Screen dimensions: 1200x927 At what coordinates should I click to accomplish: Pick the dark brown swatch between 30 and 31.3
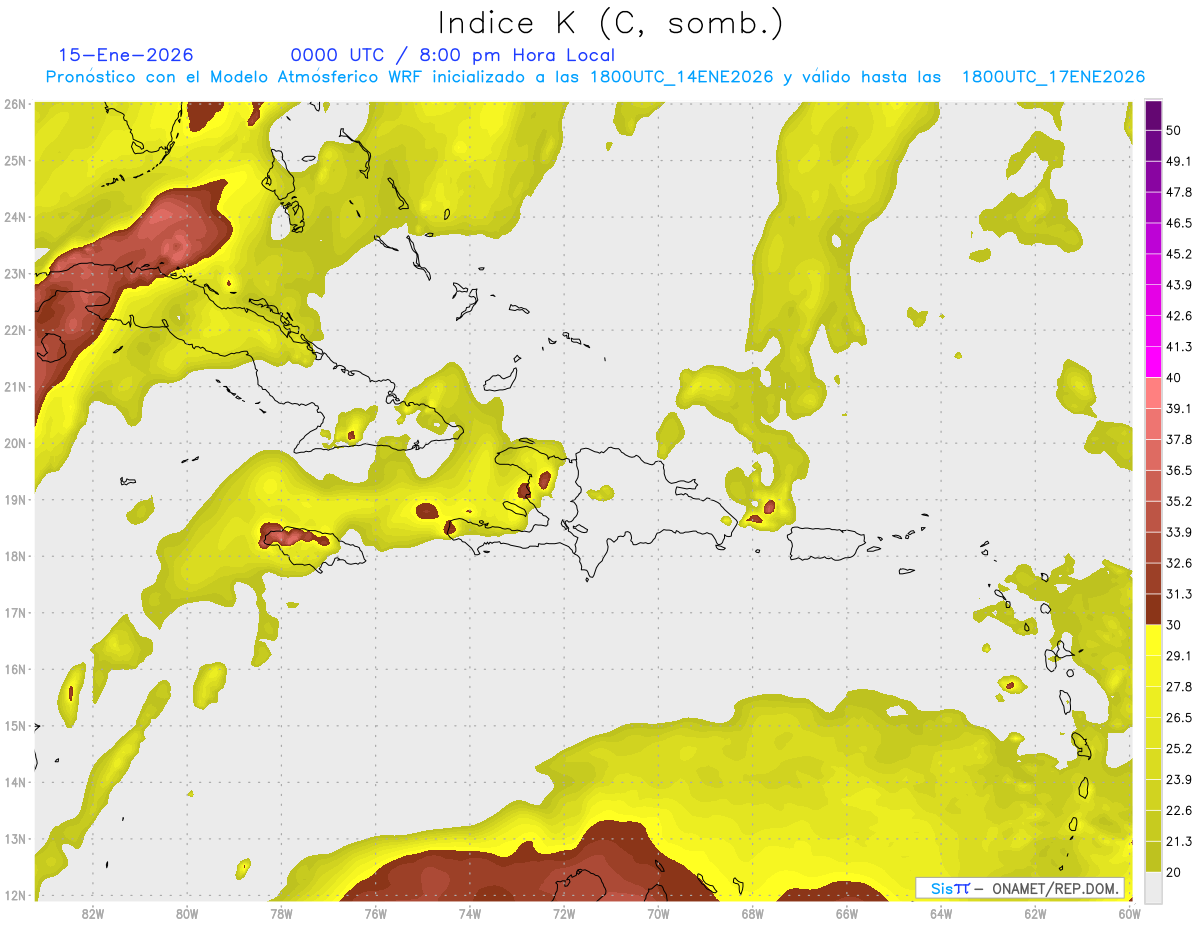(x=1153, y=609)
